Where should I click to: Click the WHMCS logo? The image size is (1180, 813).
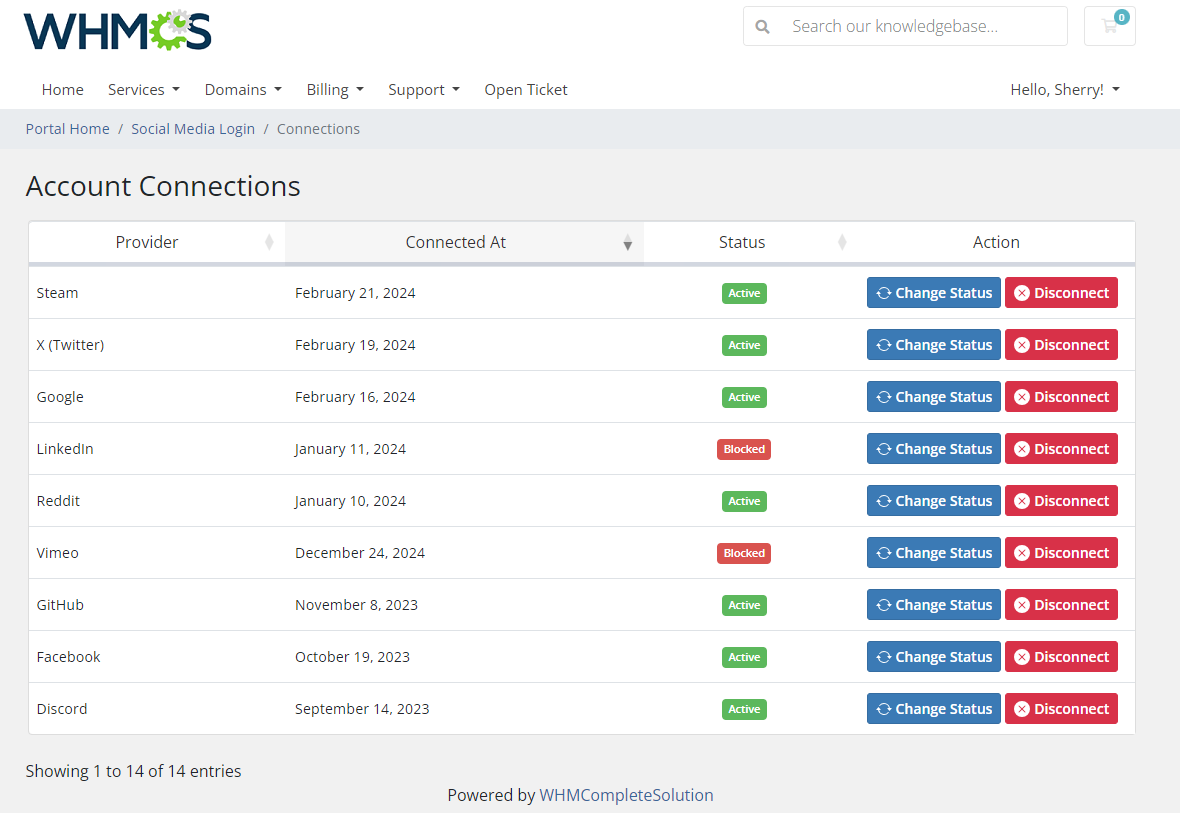(x=117, y=31)
